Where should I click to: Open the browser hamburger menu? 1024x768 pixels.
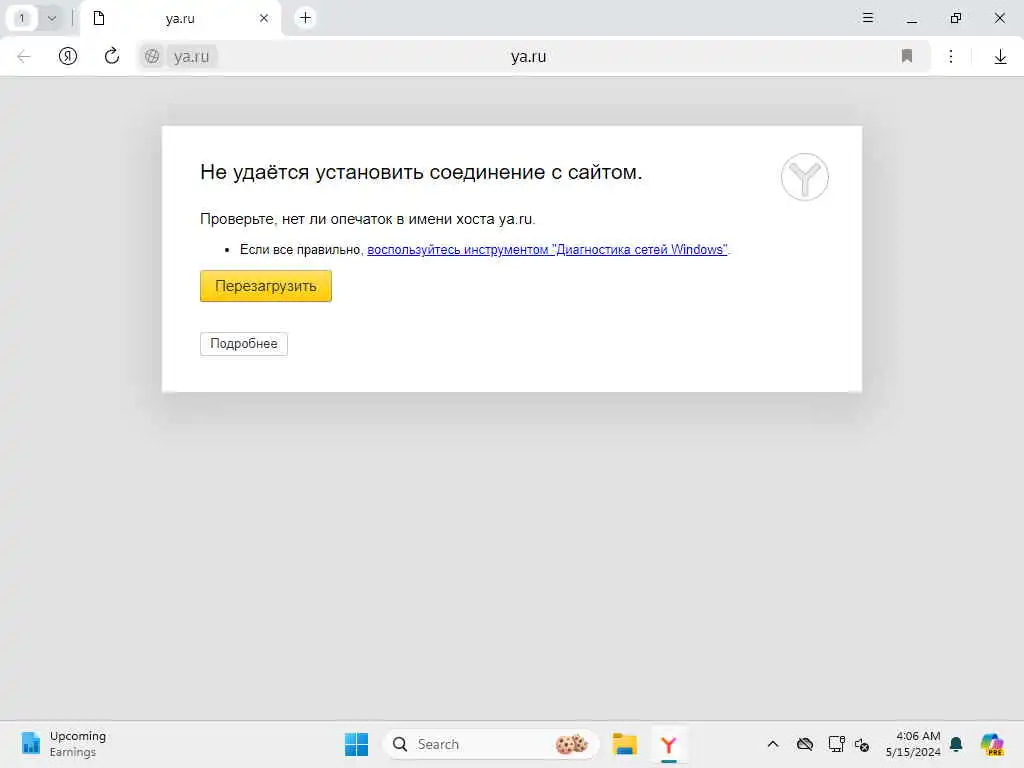(x=867, y=18)
